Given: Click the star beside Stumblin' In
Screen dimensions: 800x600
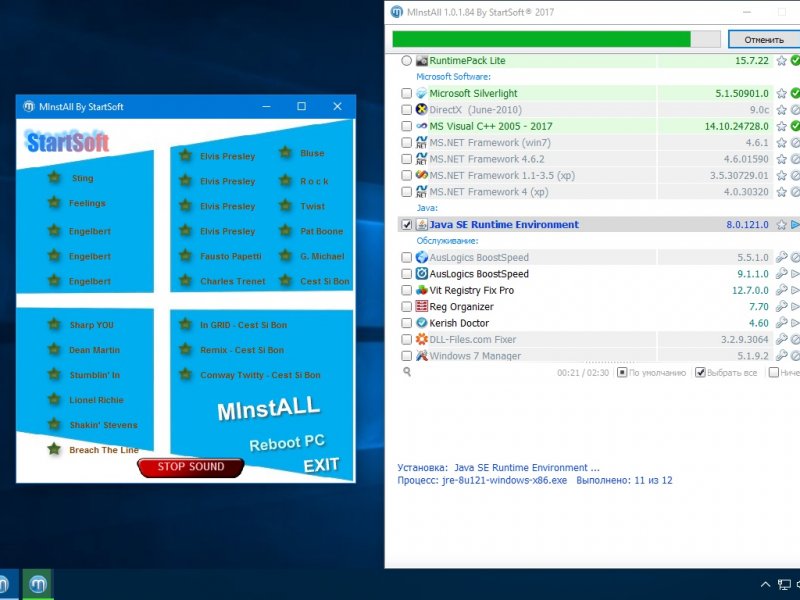Looking at the screenshot, I should pyautogui.click(x=54, y=374).
